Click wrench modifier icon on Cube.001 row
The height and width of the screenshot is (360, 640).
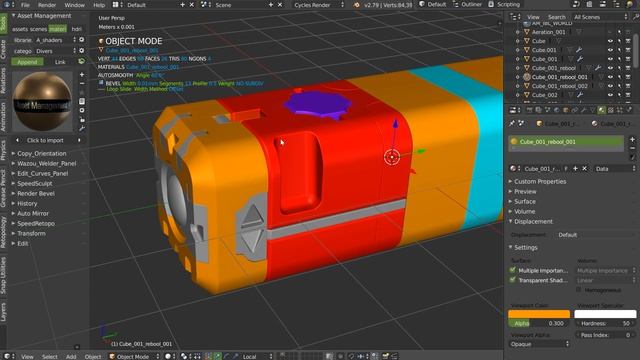pyautogui.click(x=579, y=50)
